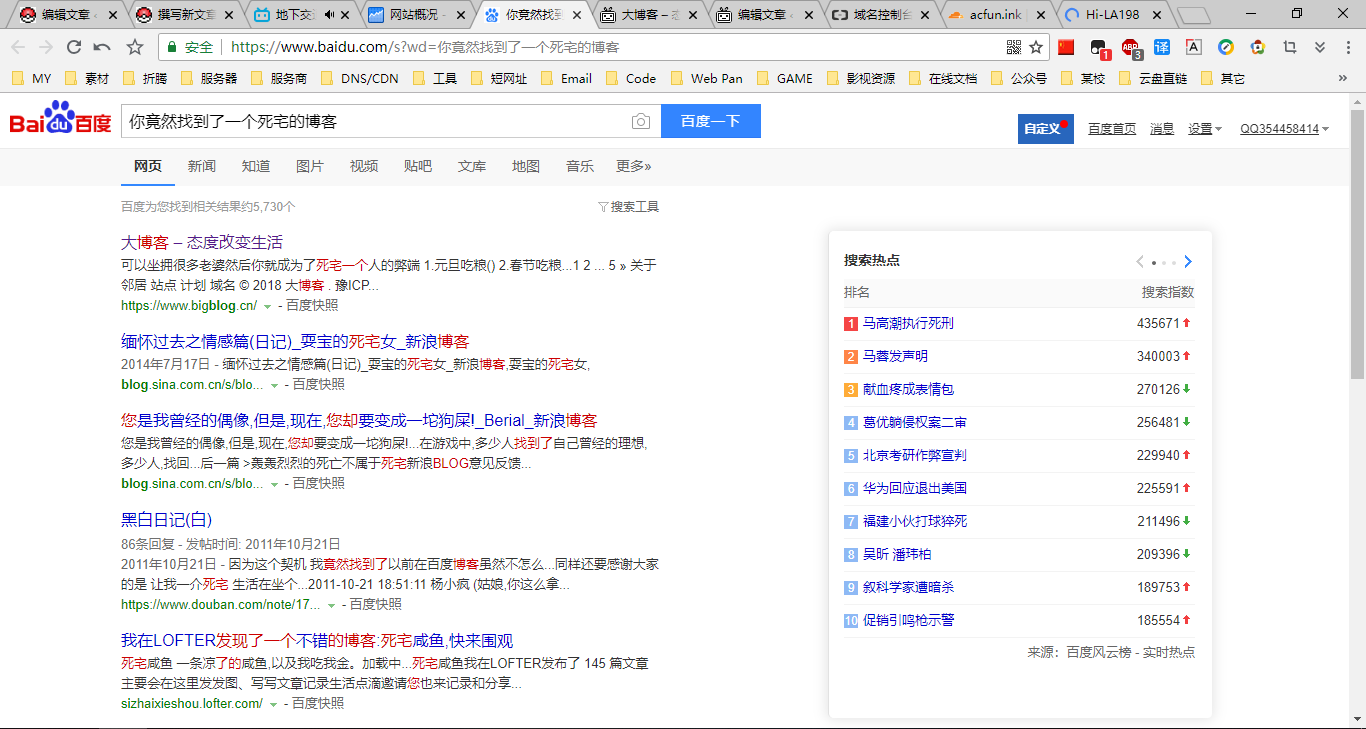This screenshot has width=1366, height=729.
Task: Click the undo arrow next to reload
Action: coord(102,47)
